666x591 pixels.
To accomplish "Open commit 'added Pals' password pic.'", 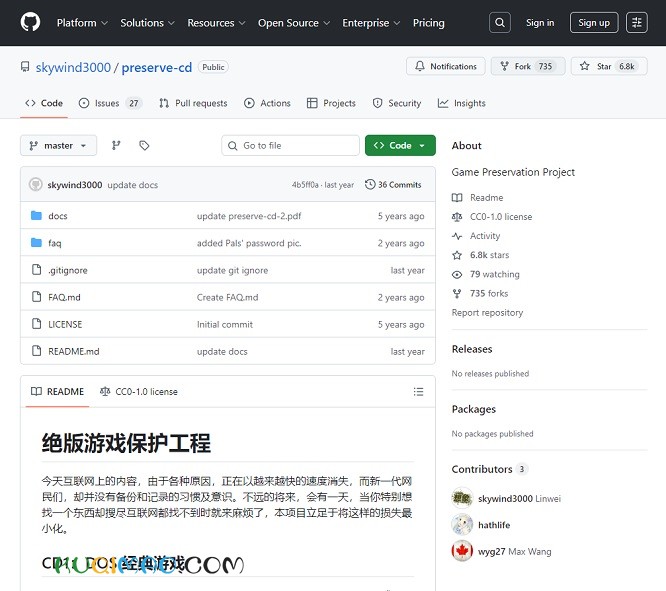I will point(249,243).
